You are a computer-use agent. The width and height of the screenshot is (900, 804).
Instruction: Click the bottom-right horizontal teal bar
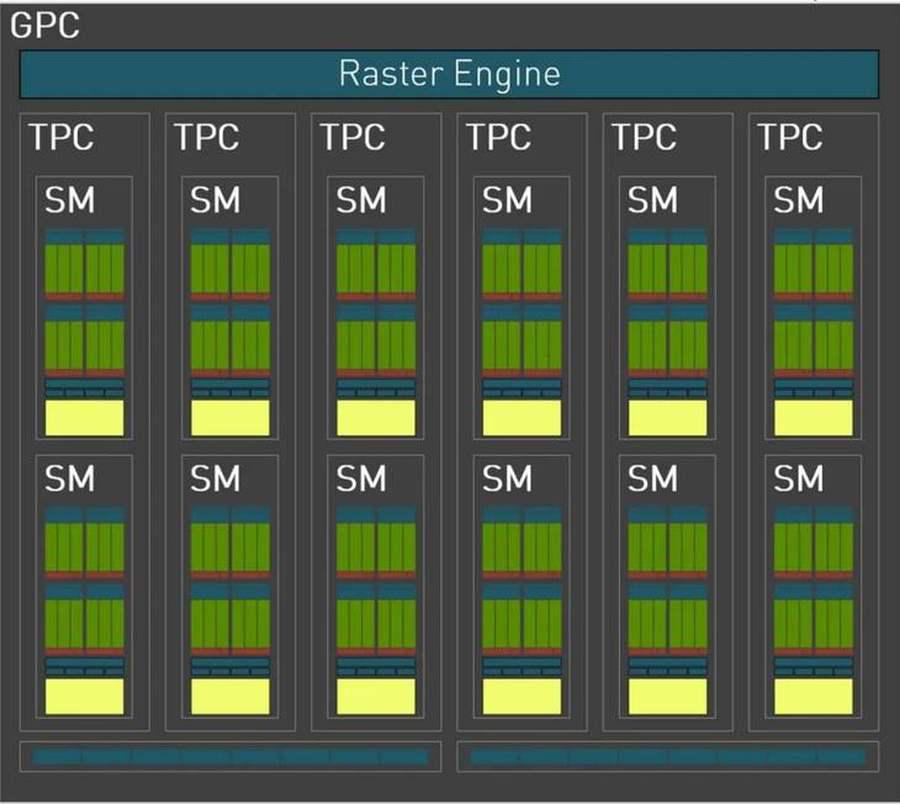pos(667,757)
